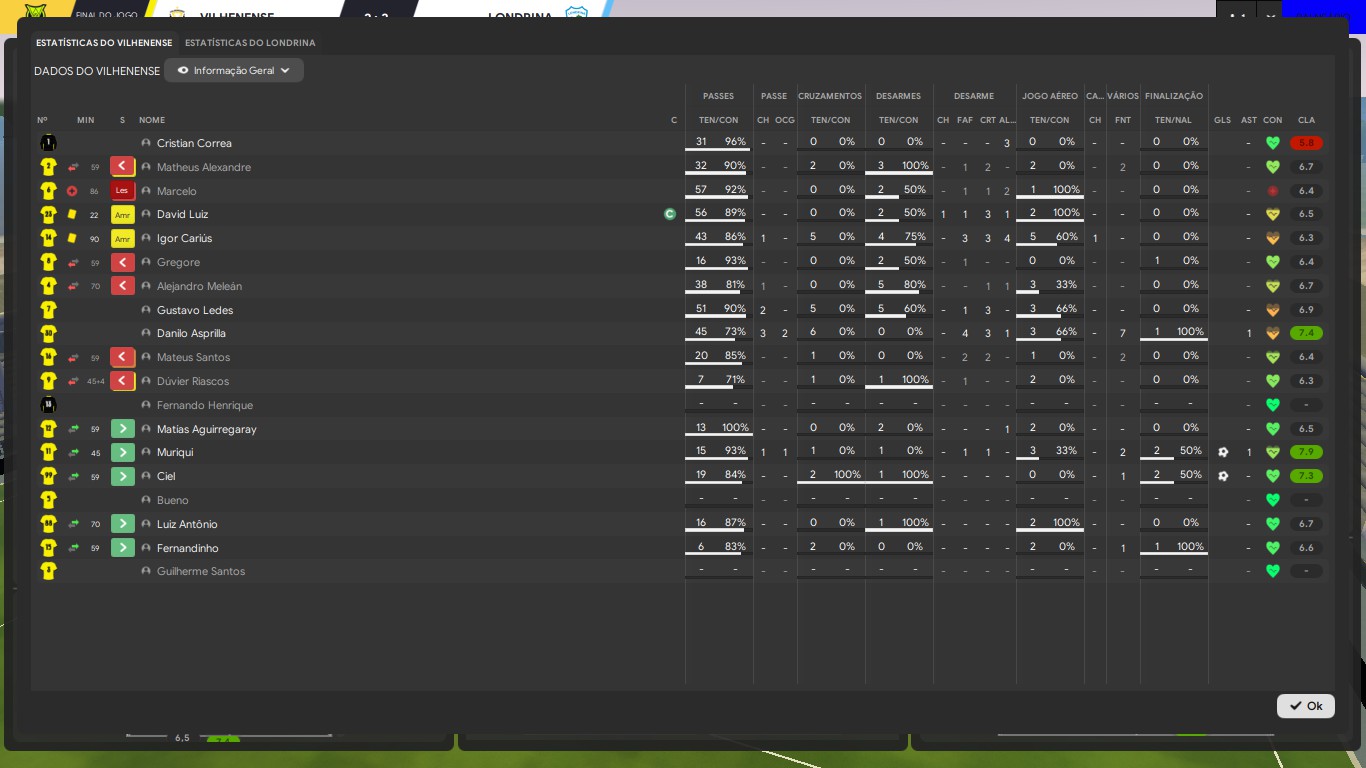Screen dimensions: 1366x768
Task: Sort by the MIN column header
Action: pos(86,120)
